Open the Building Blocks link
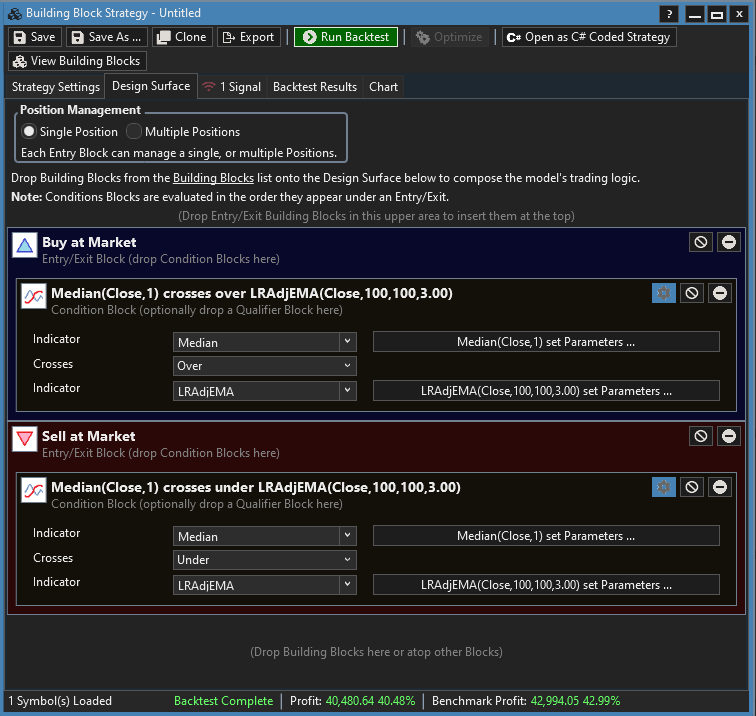 coord(213,178)
